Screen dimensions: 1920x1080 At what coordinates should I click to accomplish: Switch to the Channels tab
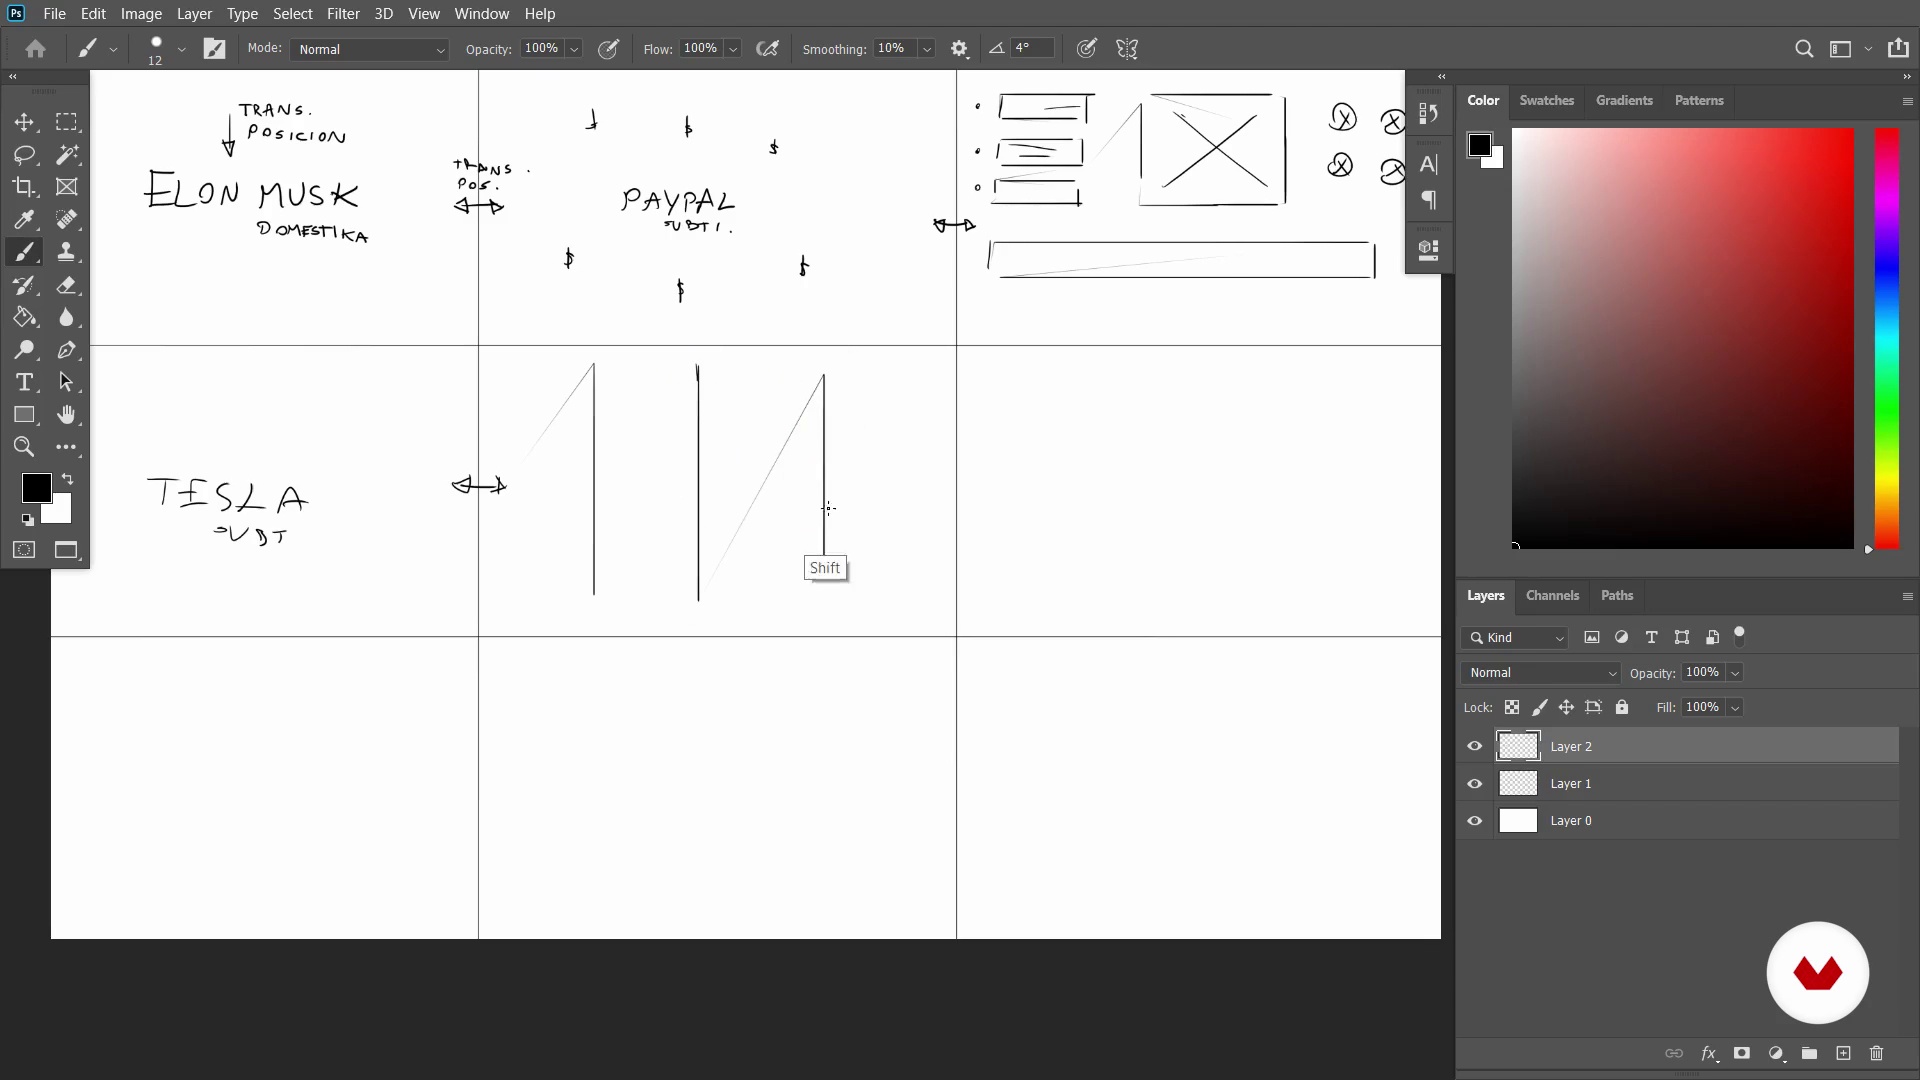point(1552,595)
